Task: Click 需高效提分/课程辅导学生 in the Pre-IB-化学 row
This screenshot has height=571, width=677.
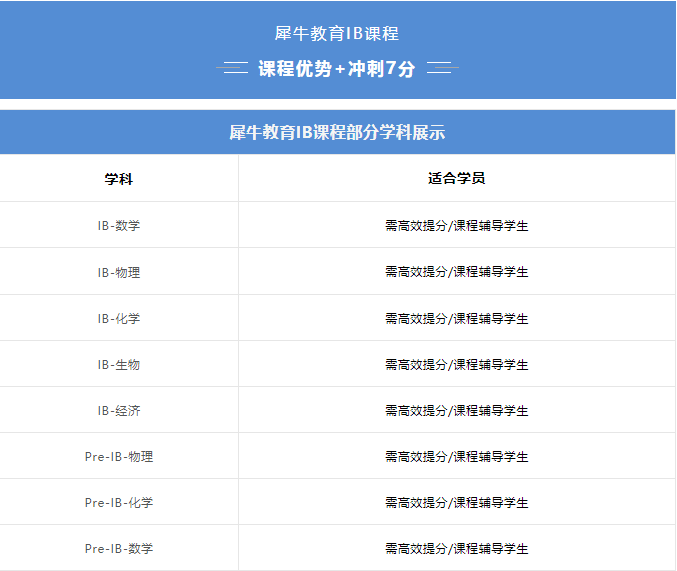Action: [457, 503]
